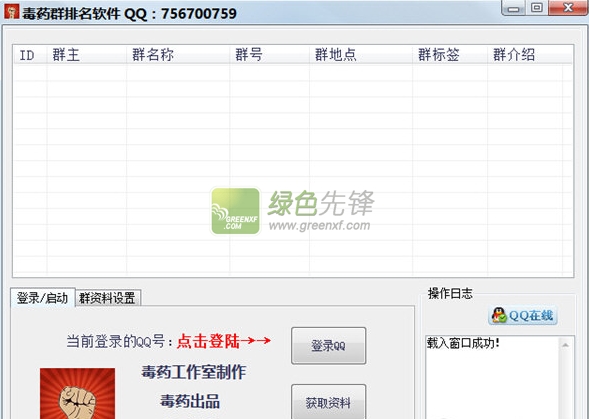589x419 pixels.
Task: Click the red fist logo image
Action: click(x=77, y=393)
